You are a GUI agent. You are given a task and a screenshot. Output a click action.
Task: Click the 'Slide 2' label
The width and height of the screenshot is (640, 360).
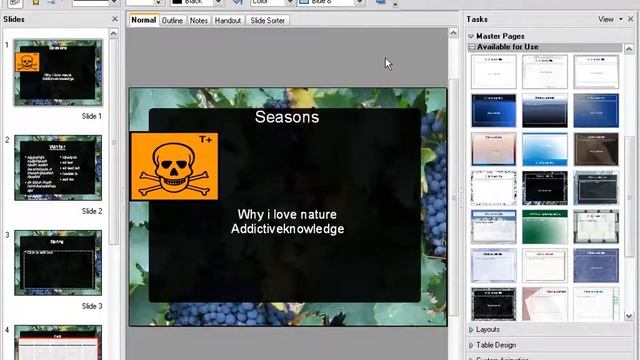point(92,211)
